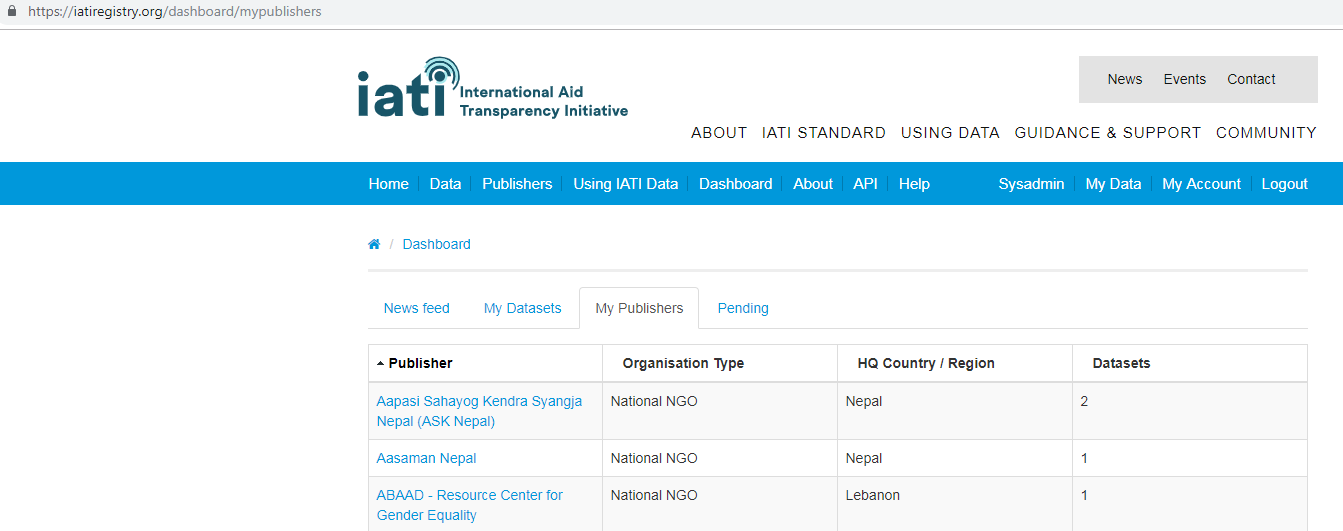Open the COMMUNITY menu
Image resolution: width=1343 pixels, height=531 pixels.
point(1266,133)
